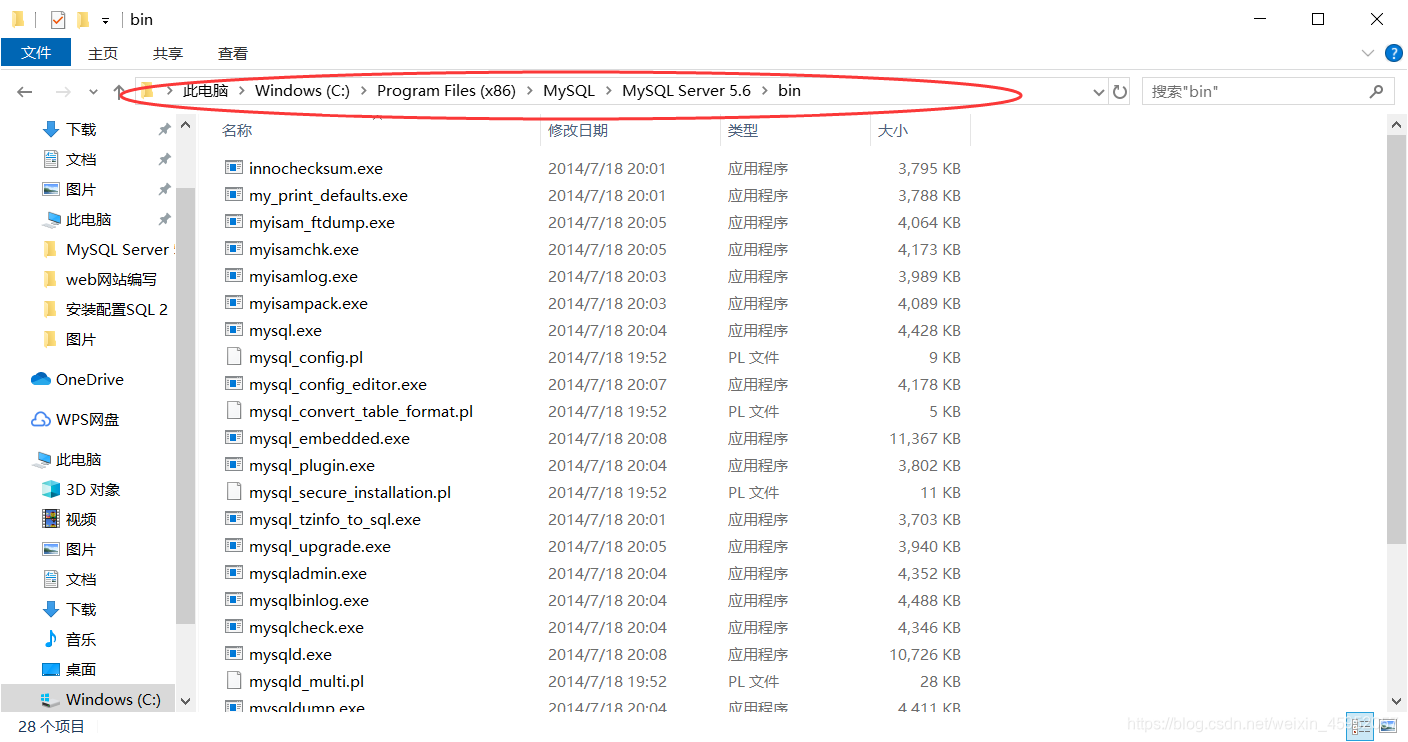The width and height of the screenshot is (1408, 742).
Task: Open the 文件 menu tab
Action: coord(36,53)
